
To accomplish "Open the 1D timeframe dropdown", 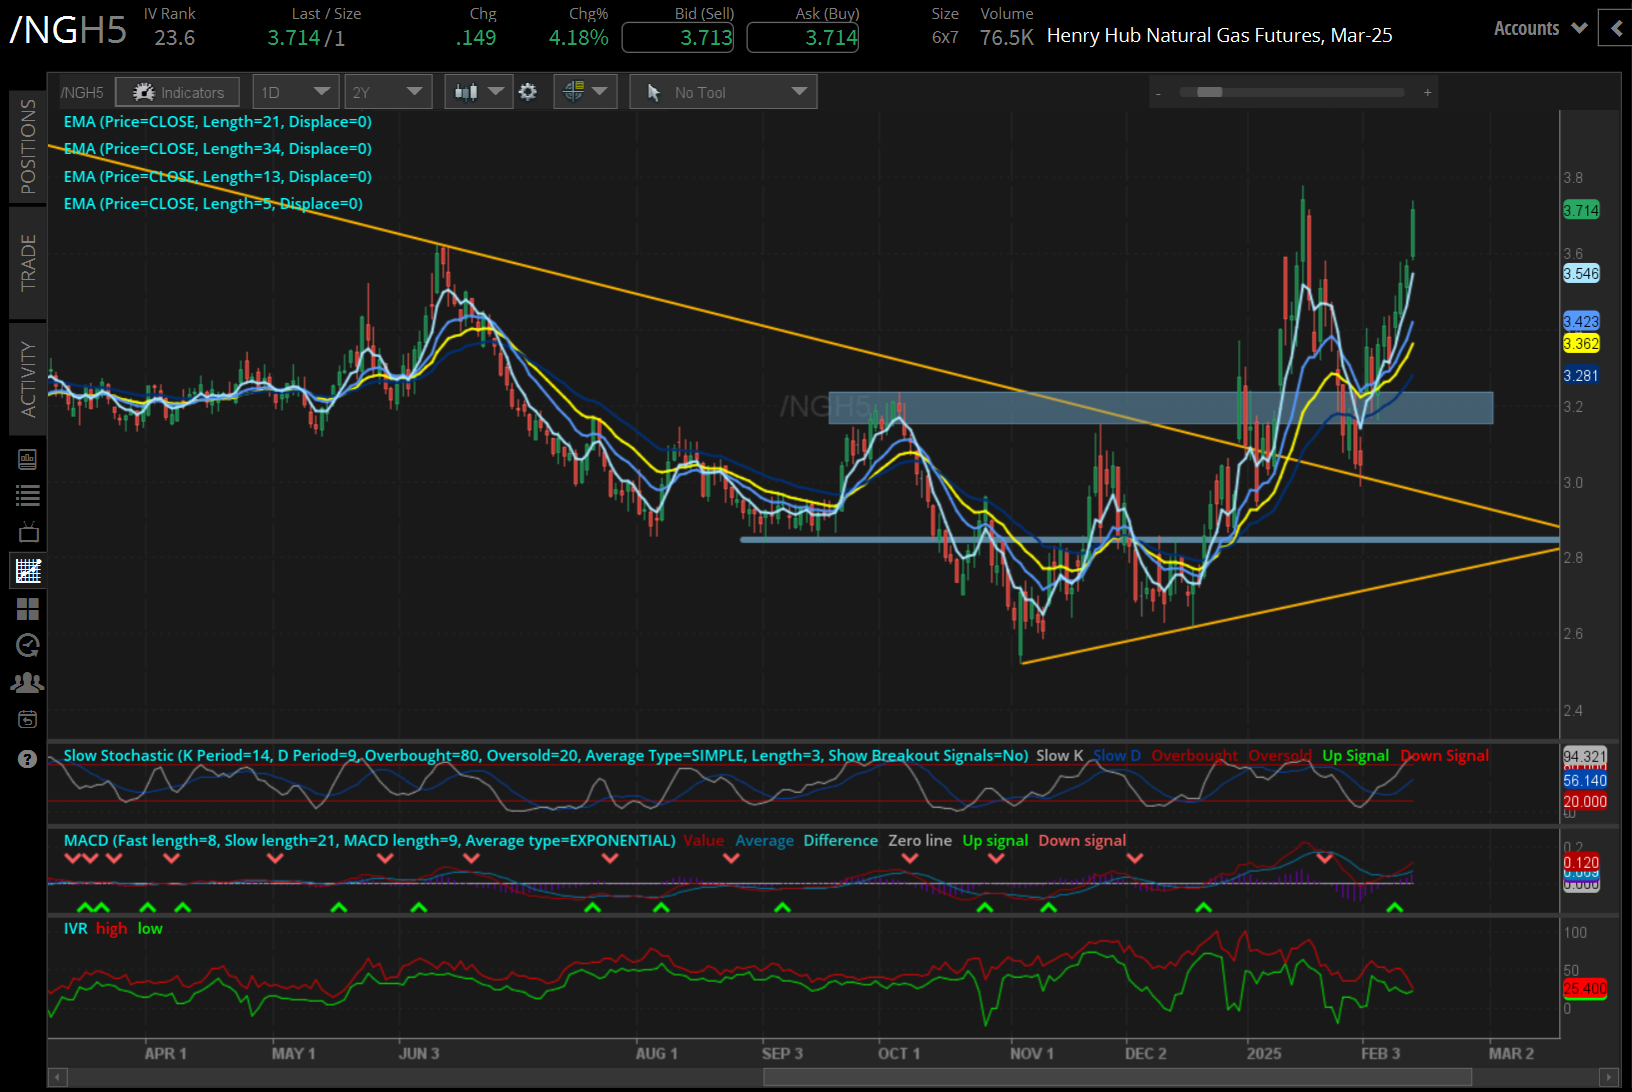I will tap(296, 91).
